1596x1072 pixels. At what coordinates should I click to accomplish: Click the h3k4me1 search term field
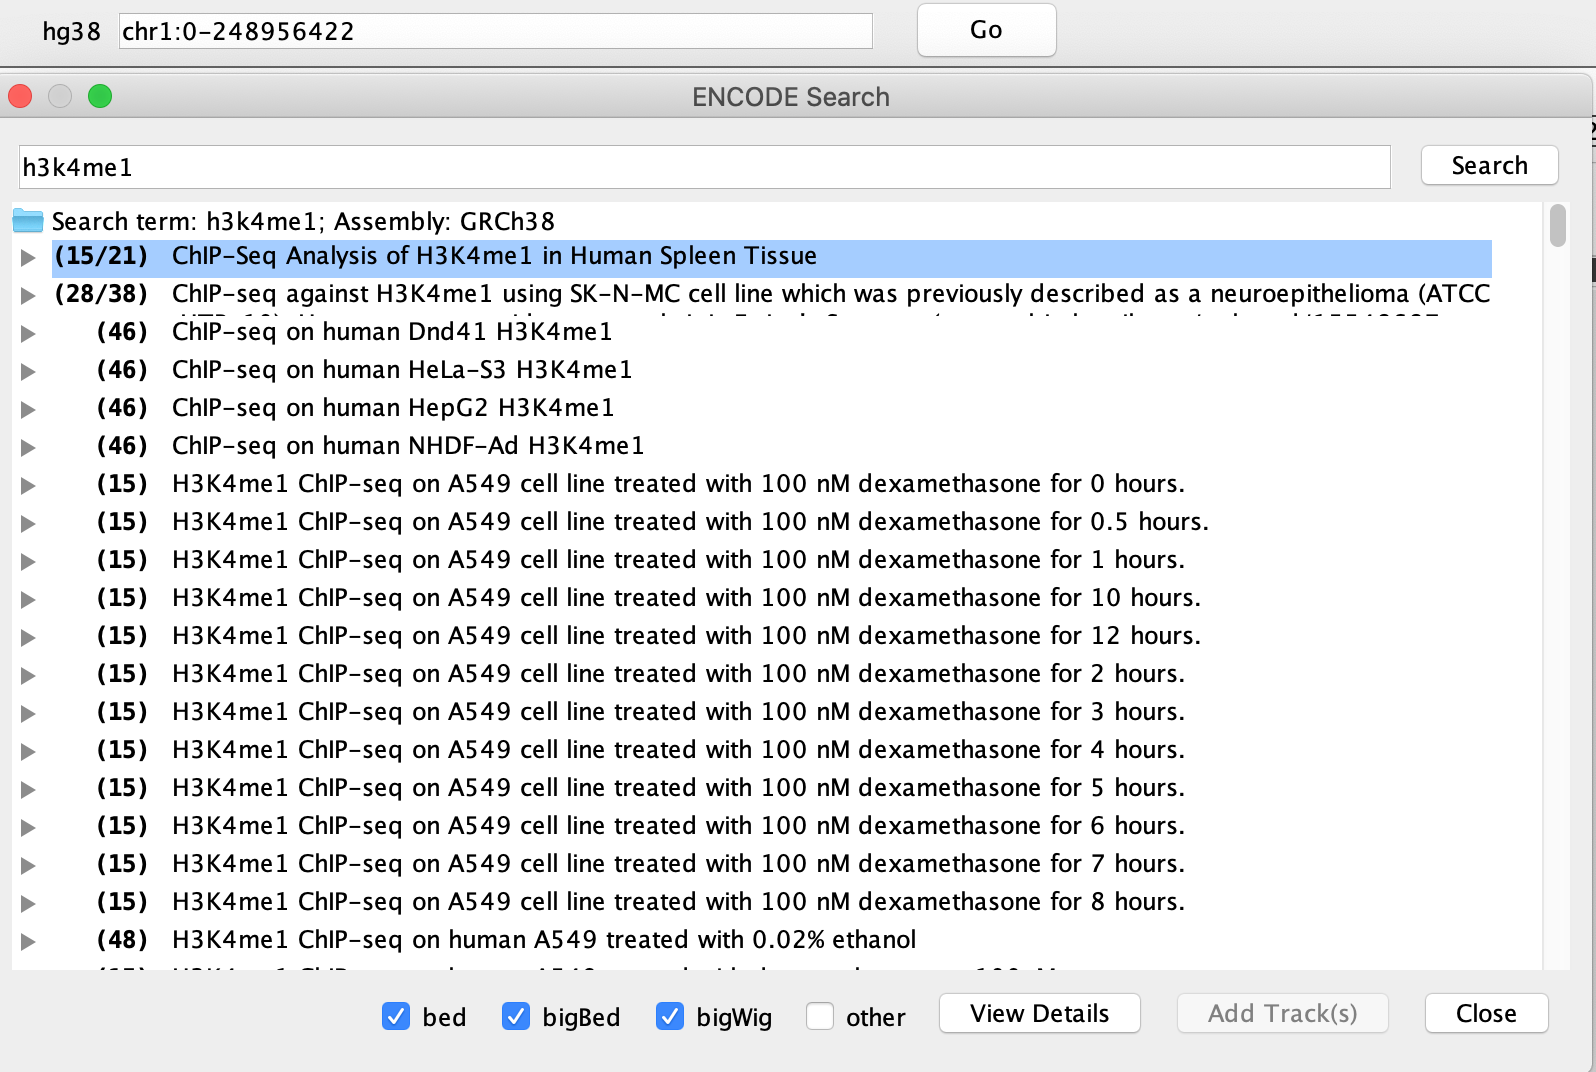[x=704, y=167]
